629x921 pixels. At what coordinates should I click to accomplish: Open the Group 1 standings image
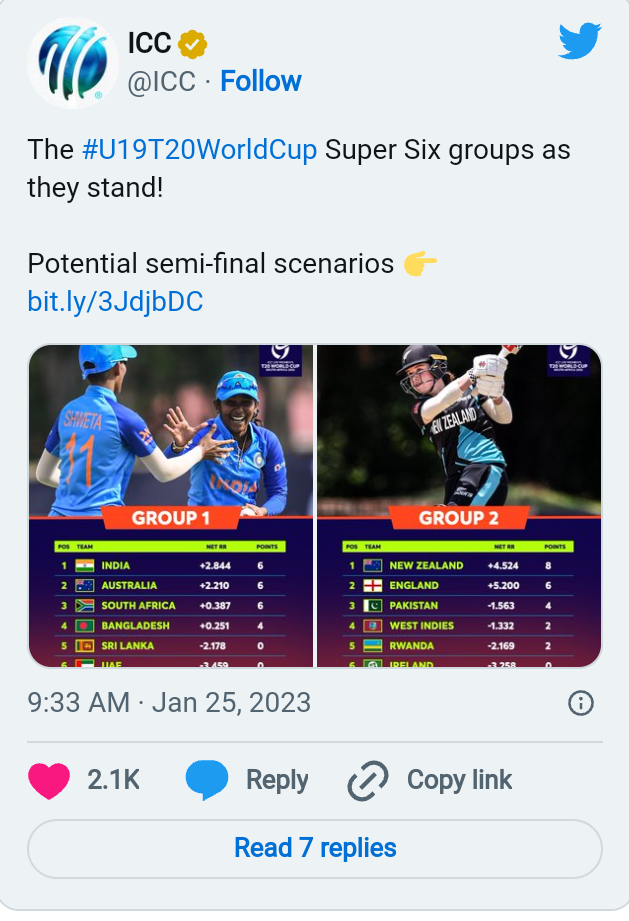pyautogui.click(x=170, y=506)
